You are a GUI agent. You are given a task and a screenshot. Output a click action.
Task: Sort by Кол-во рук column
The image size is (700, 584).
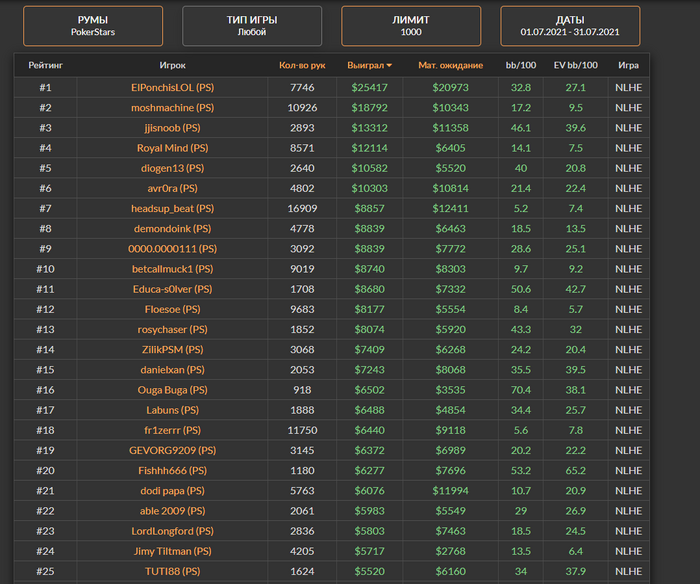(302, 65)
